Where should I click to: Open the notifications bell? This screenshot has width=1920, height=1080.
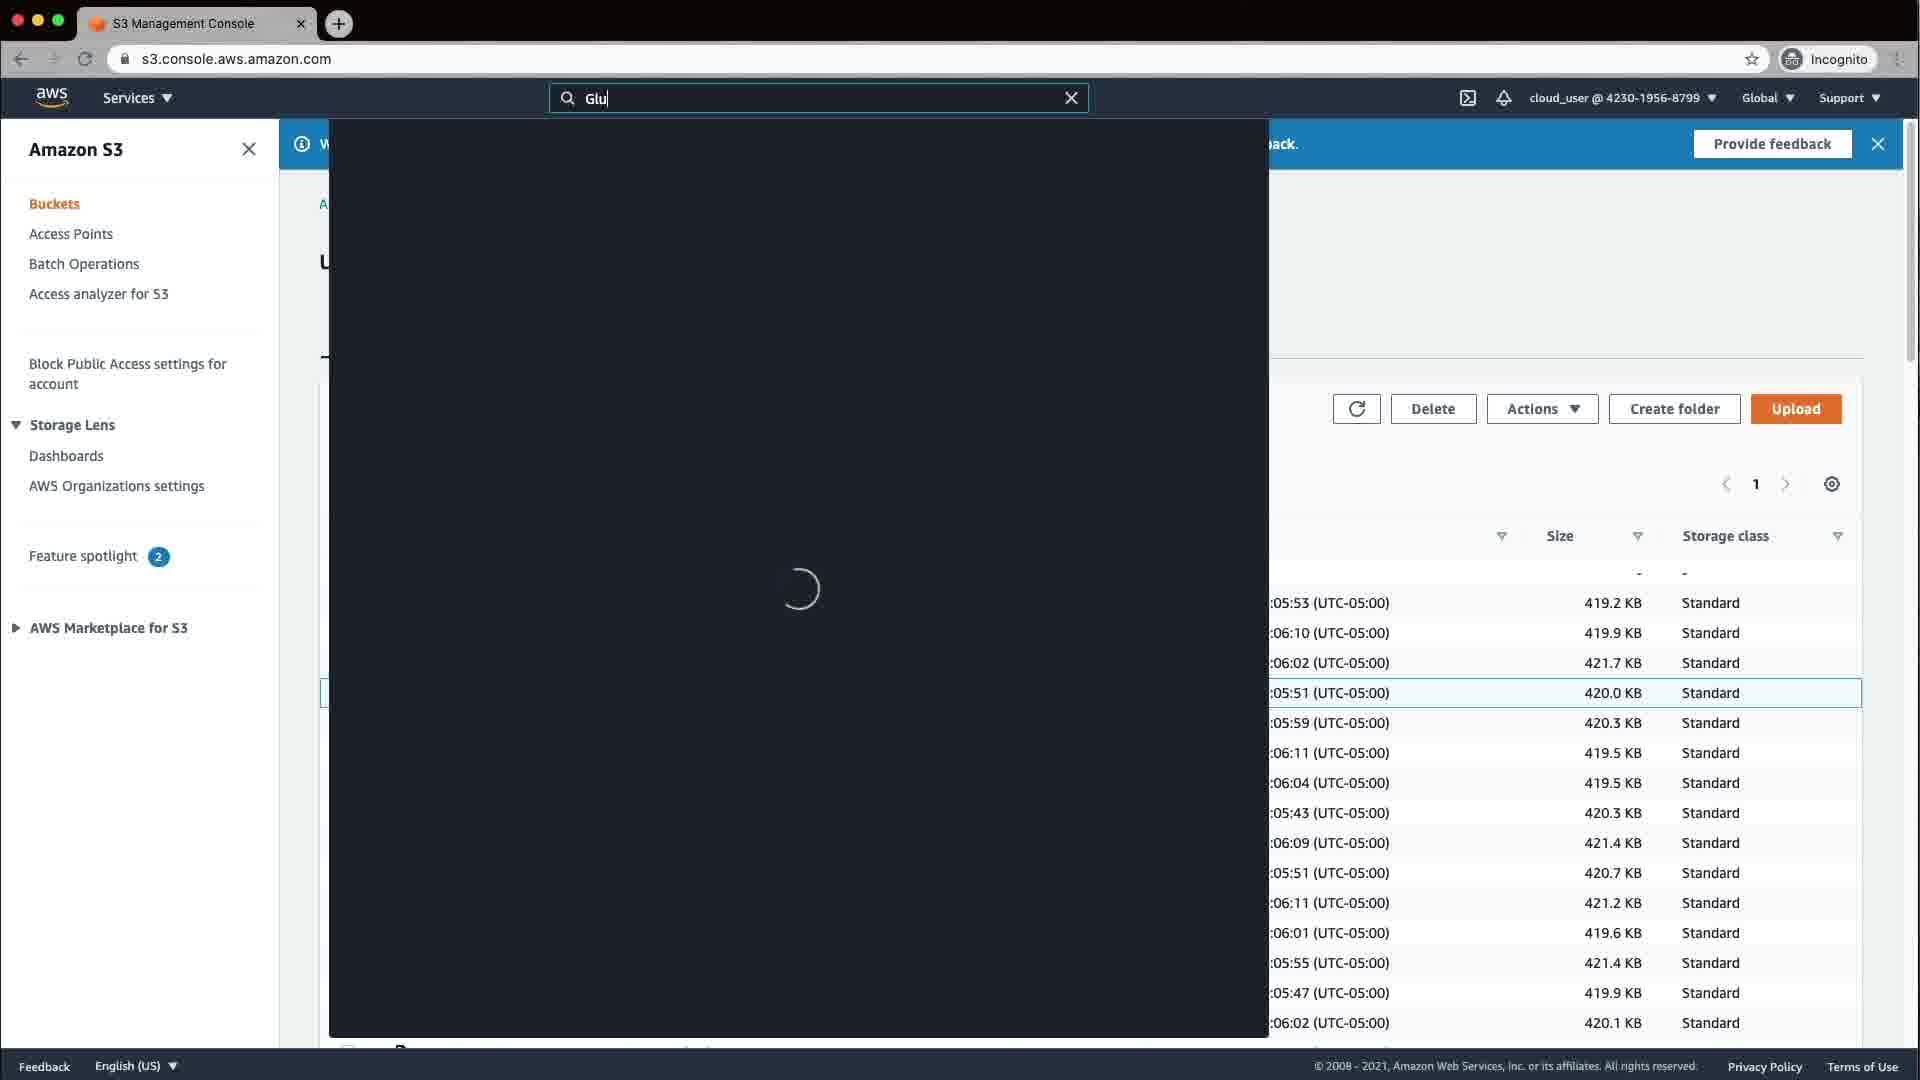tap(1503, 98)
